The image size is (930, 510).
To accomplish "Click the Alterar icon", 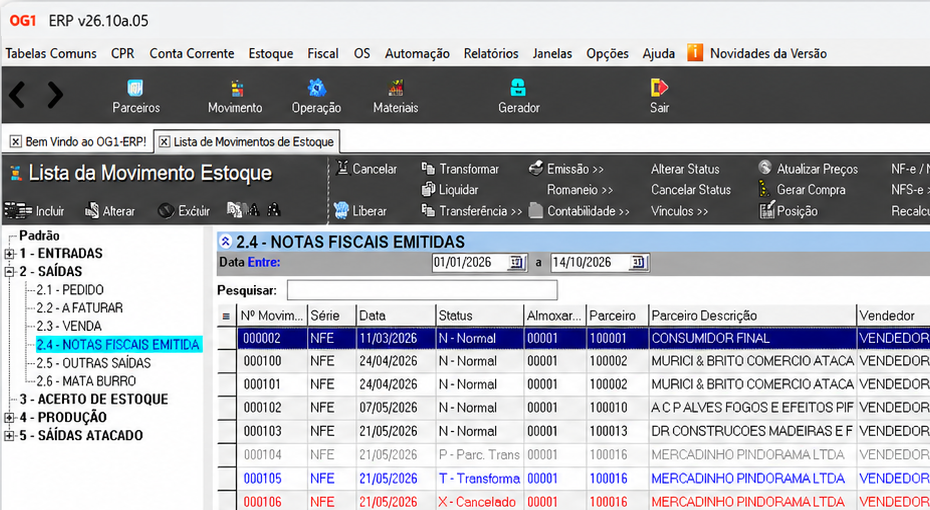I will click(91, 210).
